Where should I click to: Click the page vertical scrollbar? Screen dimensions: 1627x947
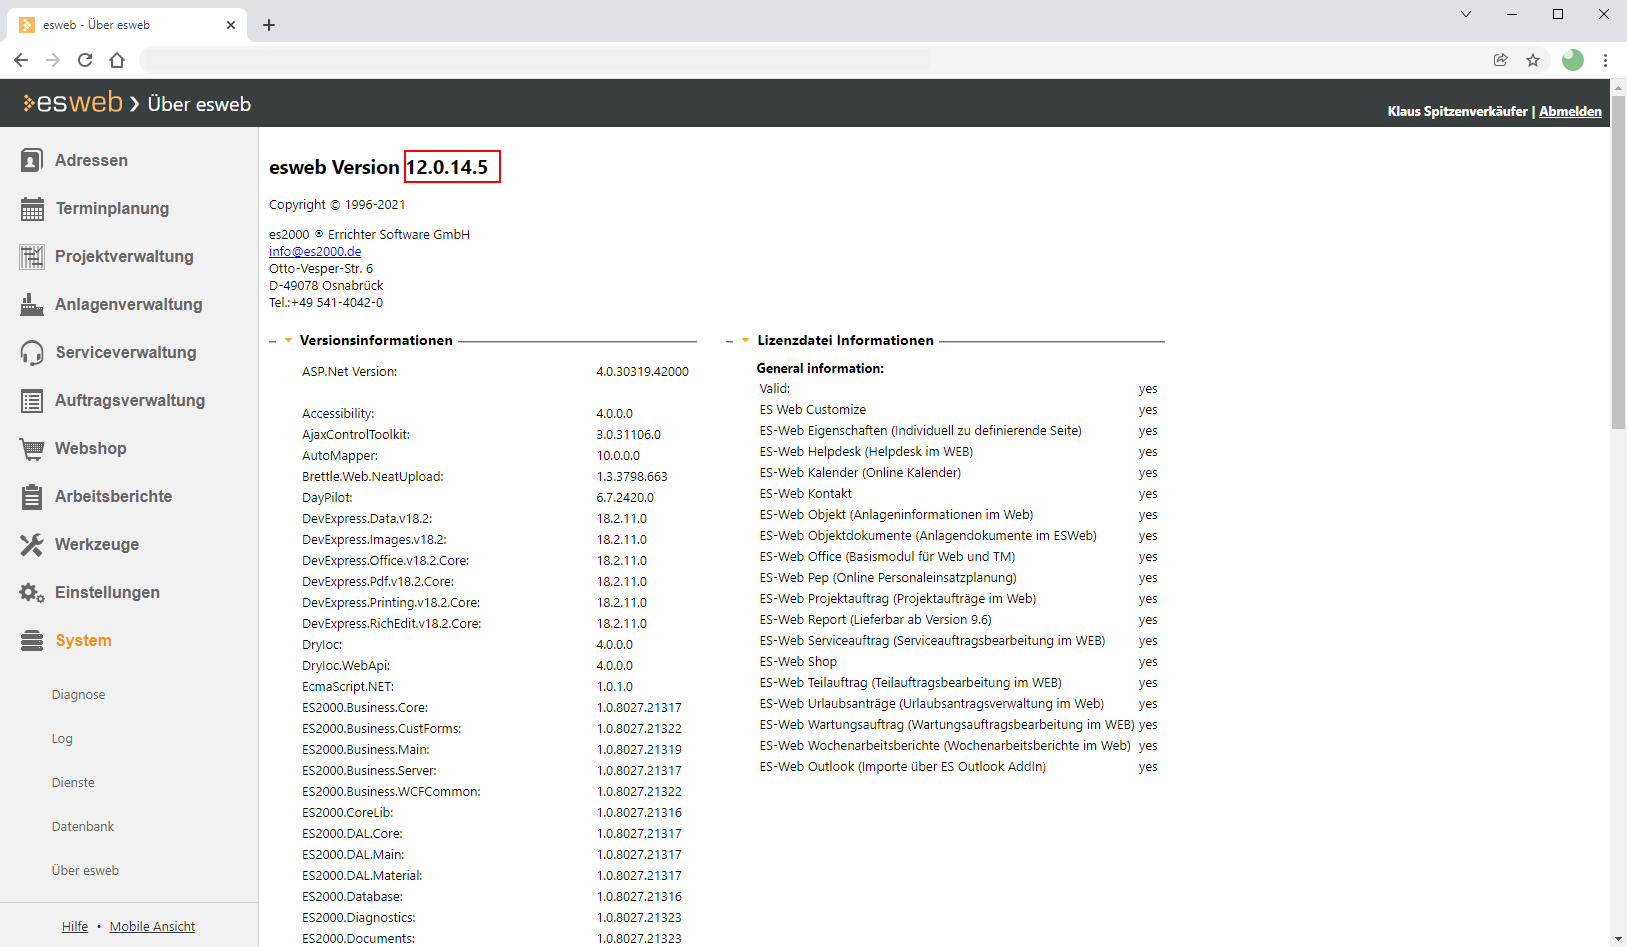pyautogui.click(x=1618, y=263)
